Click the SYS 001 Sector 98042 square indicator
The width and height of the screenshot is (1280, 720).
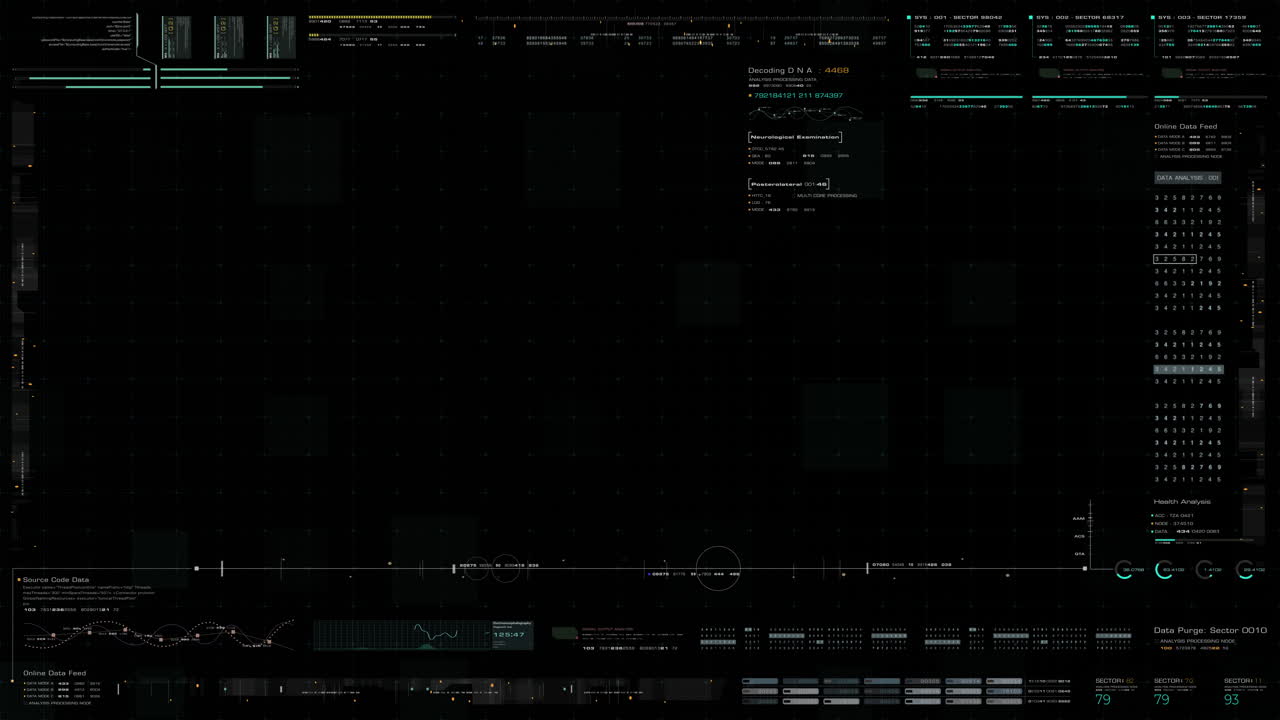[910, 17]
